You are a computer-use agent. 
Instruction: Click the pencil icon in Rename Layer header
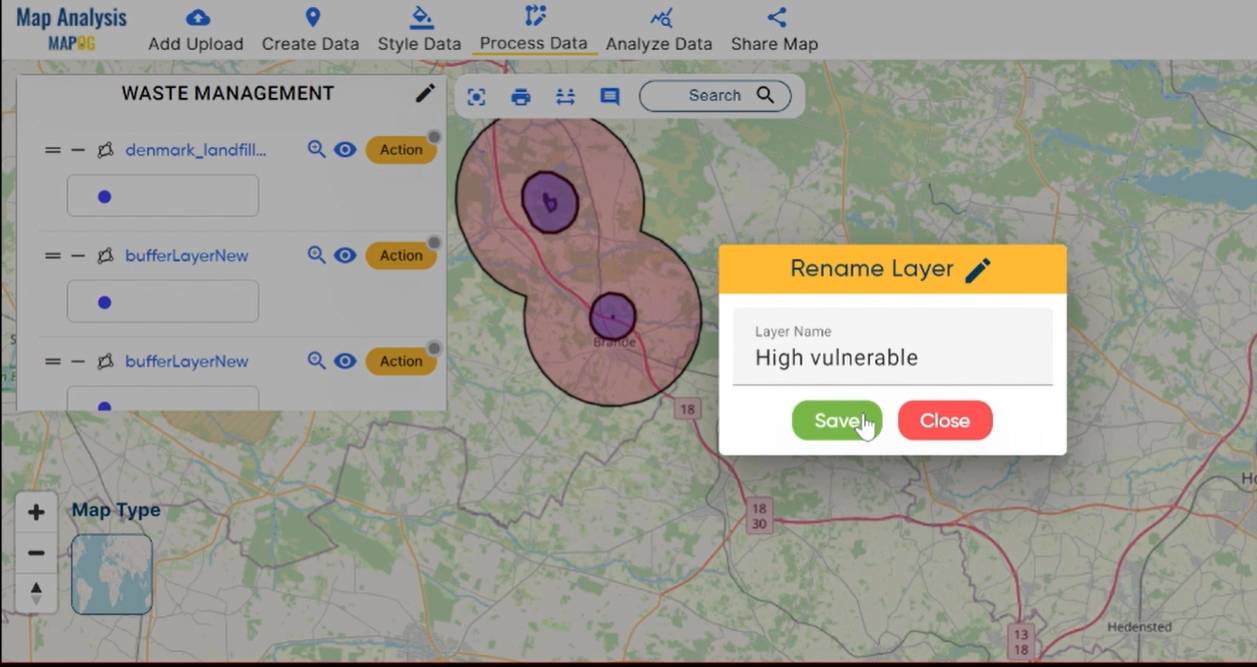pos(978,270)
